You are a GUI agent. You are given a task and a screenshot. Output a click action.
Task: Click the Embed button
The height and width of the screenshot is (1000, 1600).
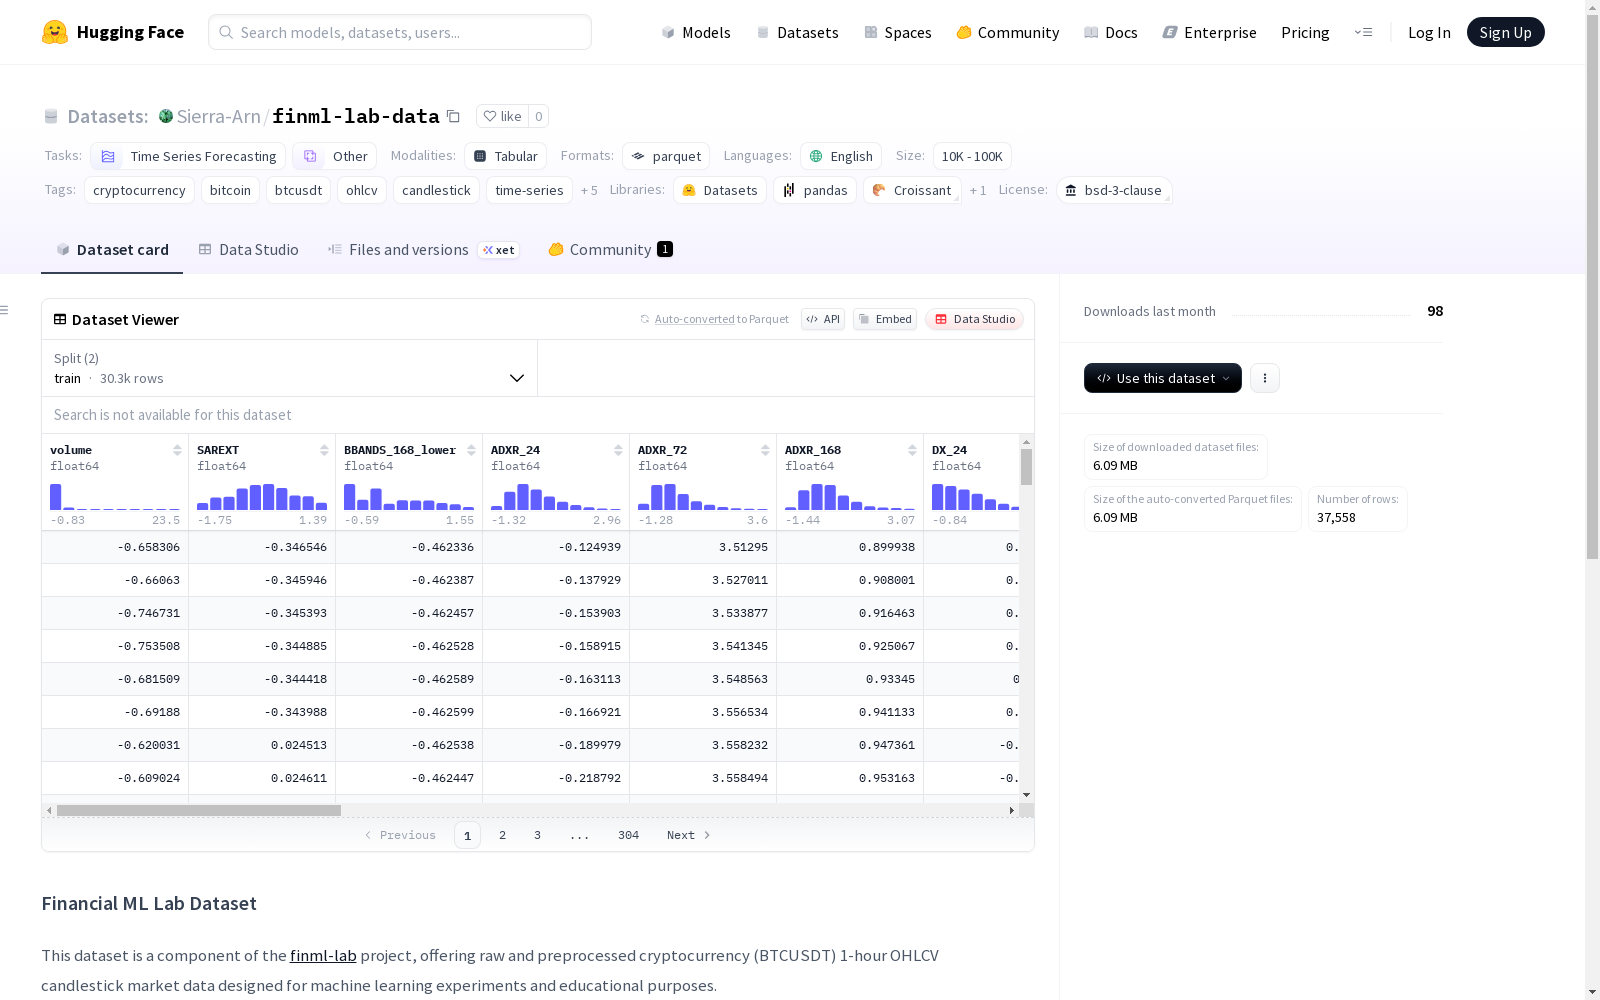click(x=885, y=319)
